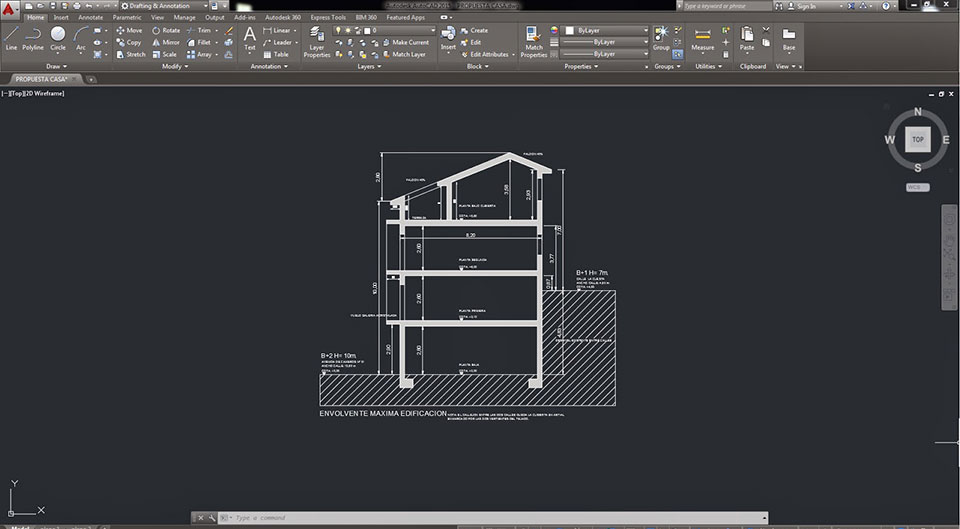Screen dimensions: 960x529
Task: Switch to the Annotate ribbon tab
Action: click(90, 17)
